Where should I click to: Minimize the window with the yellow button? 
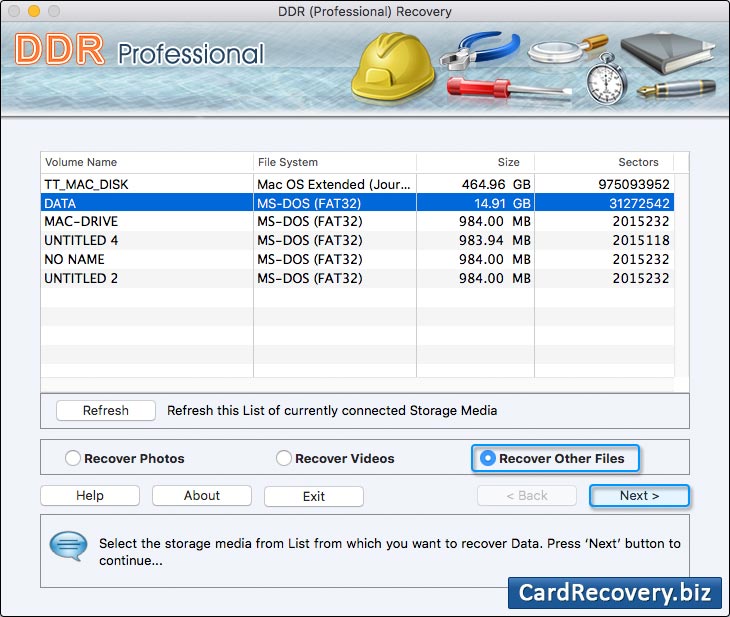pyautogui.click(x=34, y=11)
